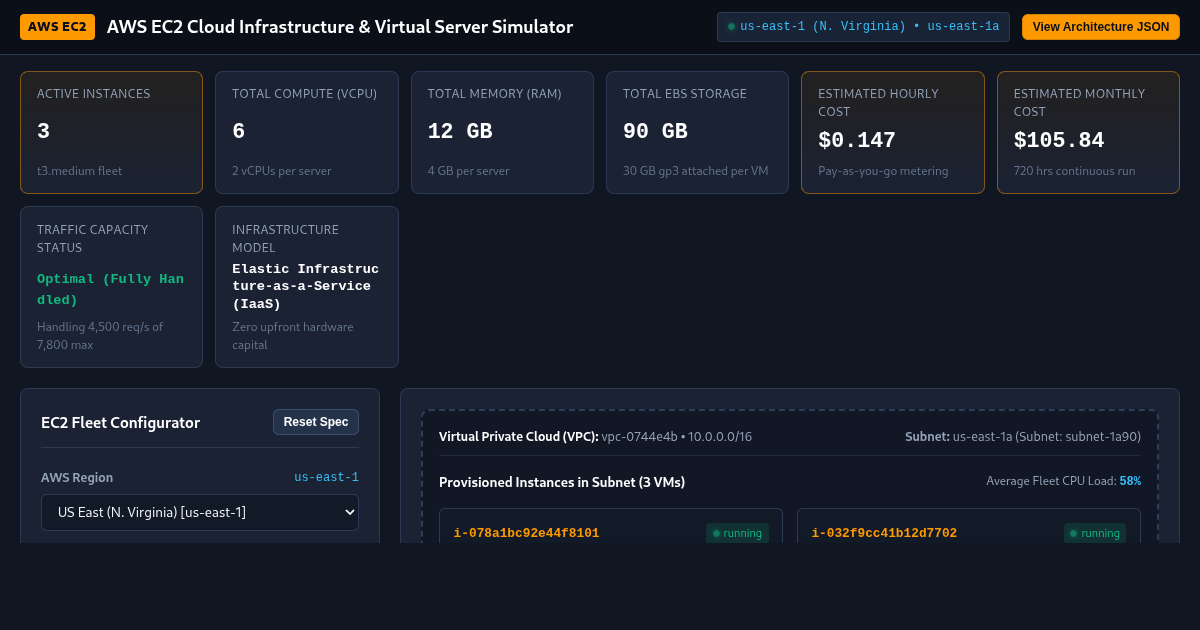Click the Pay-as-you-go metering note
Viewport: 1200px width, 630px height.
point(883,171)
